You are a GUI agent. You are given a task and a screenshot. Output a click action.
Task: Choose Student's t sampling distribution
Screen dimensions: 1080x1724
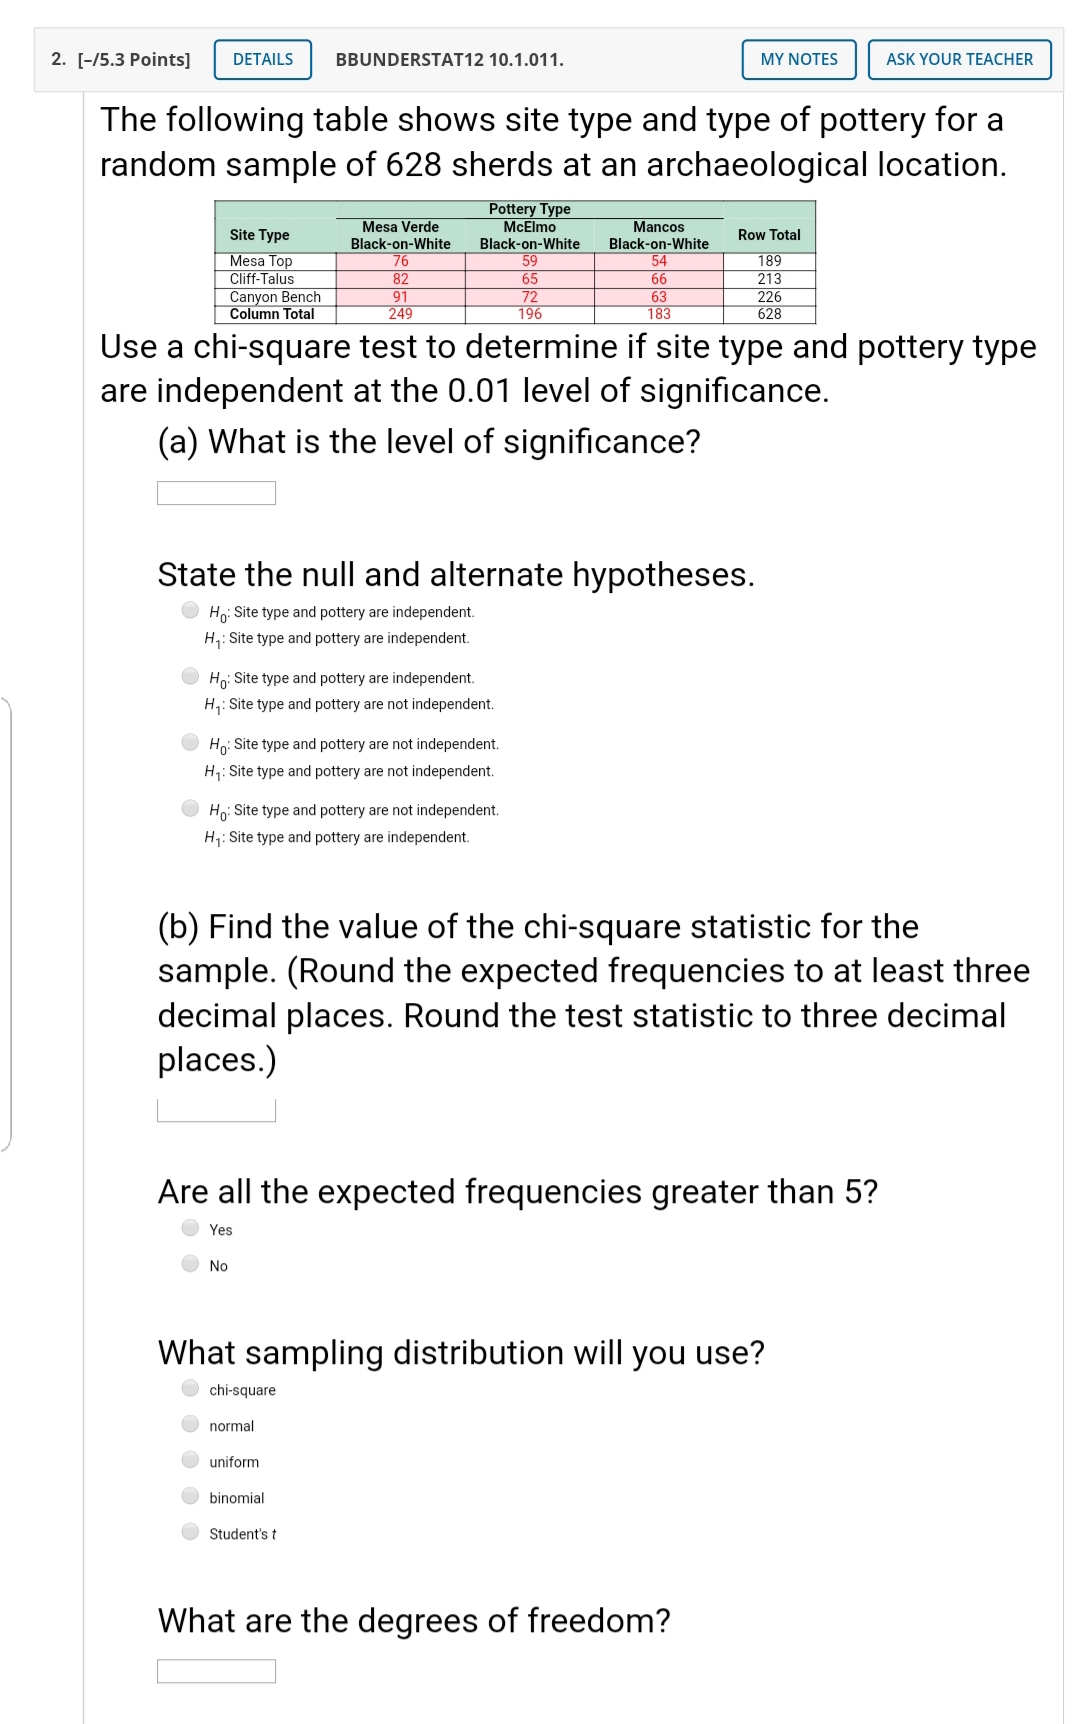[x=190, y=1532]
